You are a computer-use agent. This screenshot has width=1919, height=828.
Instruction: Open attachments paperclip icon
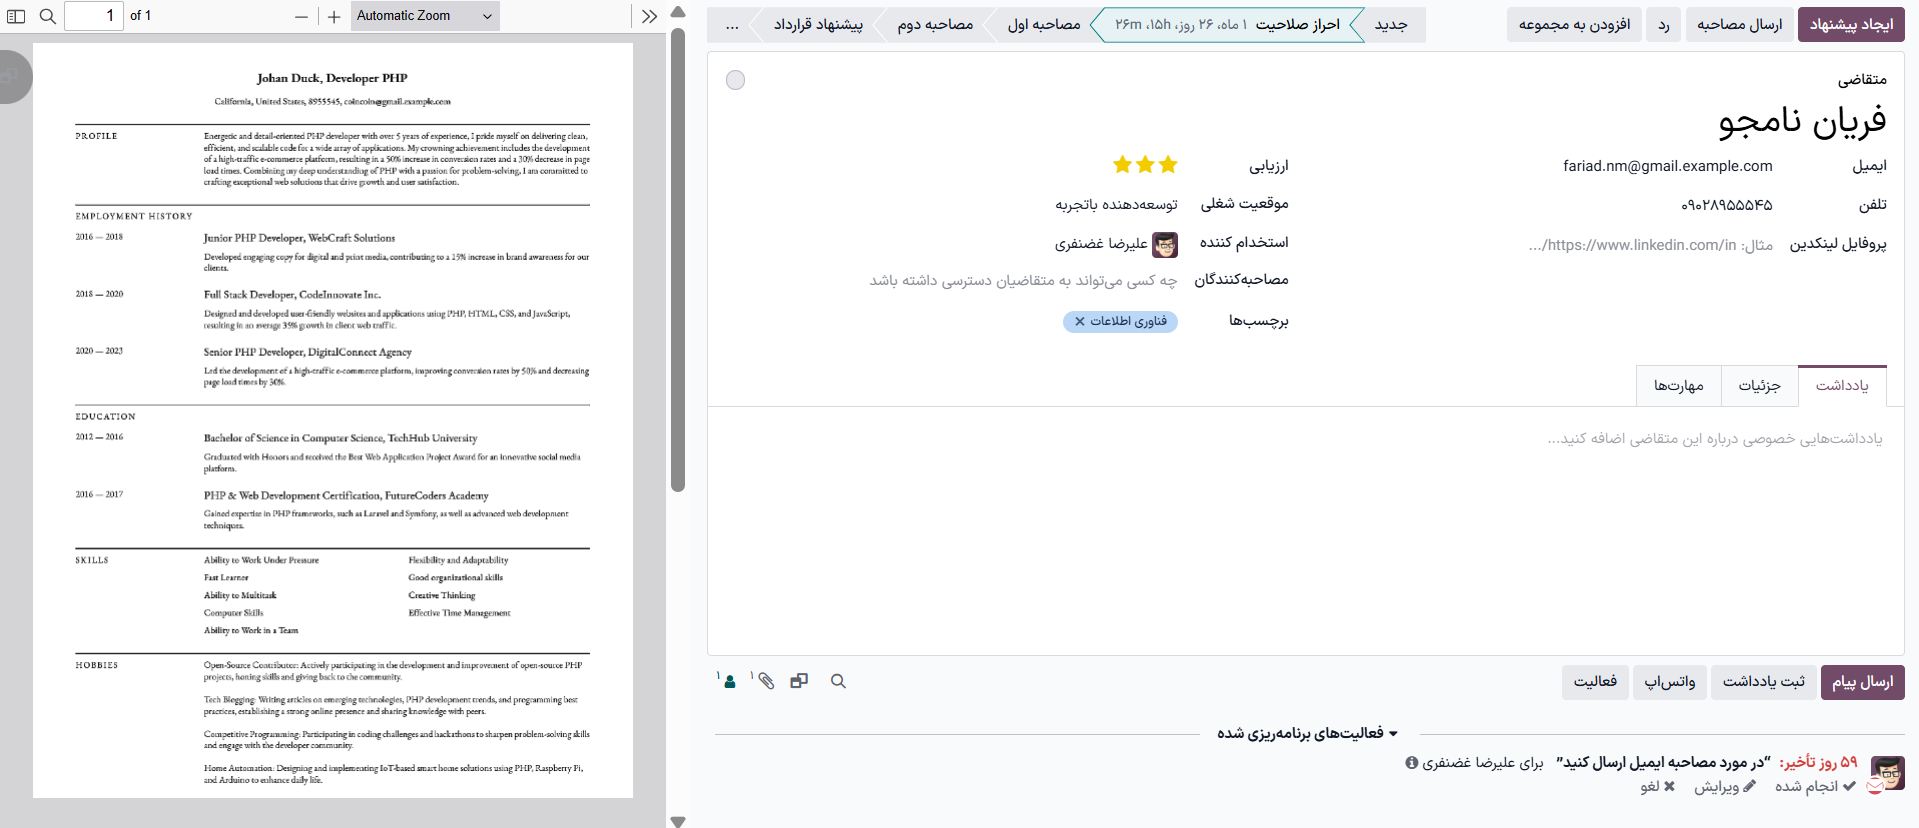point(765,681)
